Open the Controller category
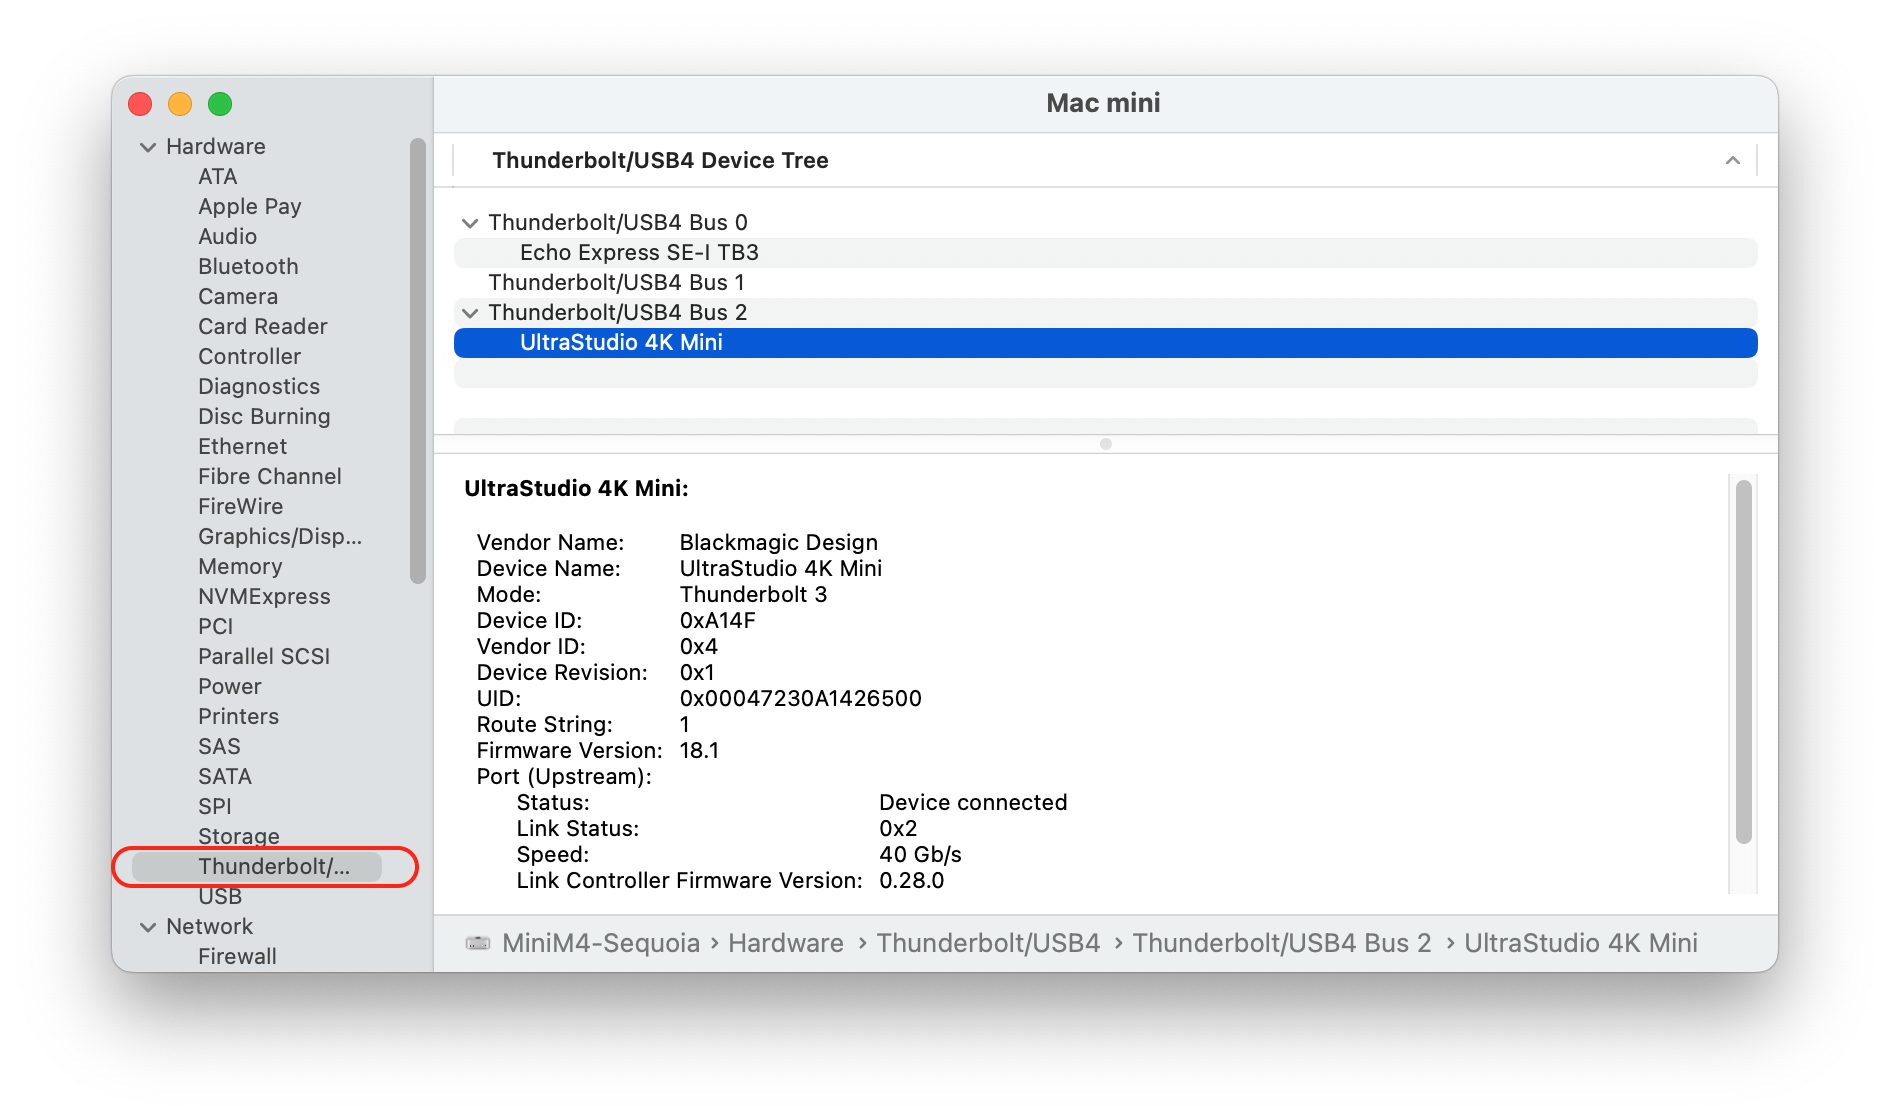Image resolution: width=1890 pixels, height=1120 pixels. (249, 357)
